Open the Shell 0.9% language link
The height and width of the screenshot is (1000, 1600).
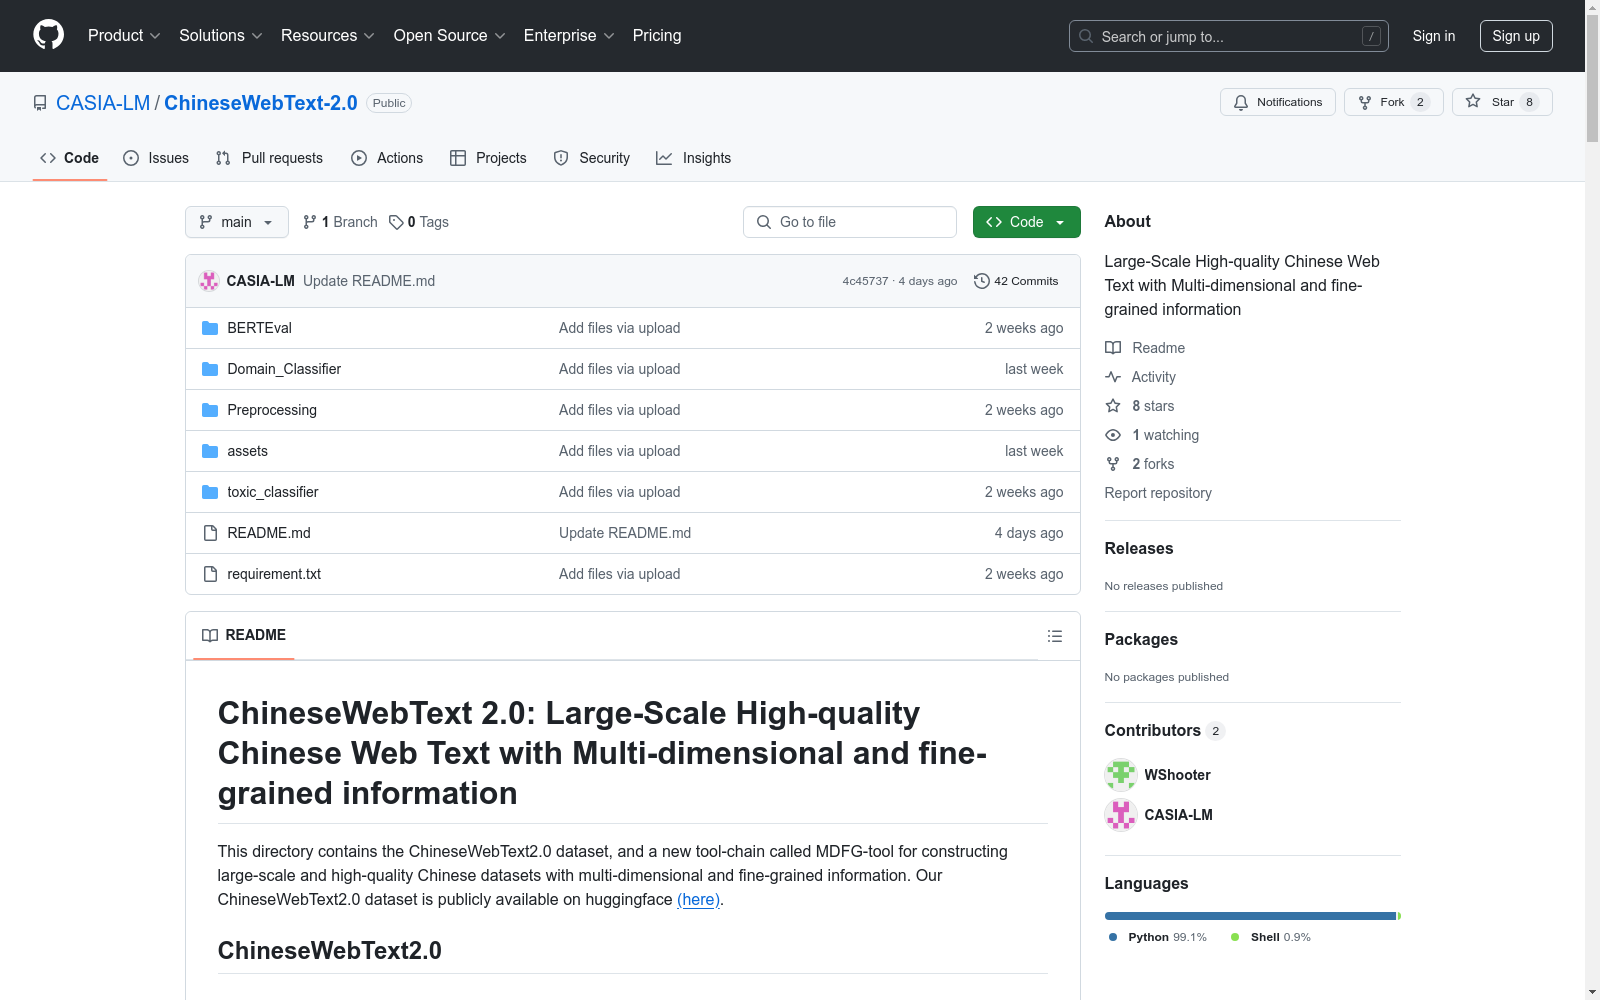click(1270, 937)
